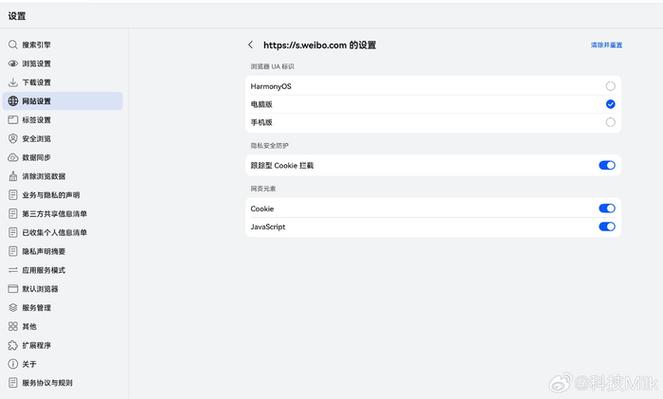Click the info circle icon for 关于
The width and height of the screenshot is (663, 399).
pos(13,363)
